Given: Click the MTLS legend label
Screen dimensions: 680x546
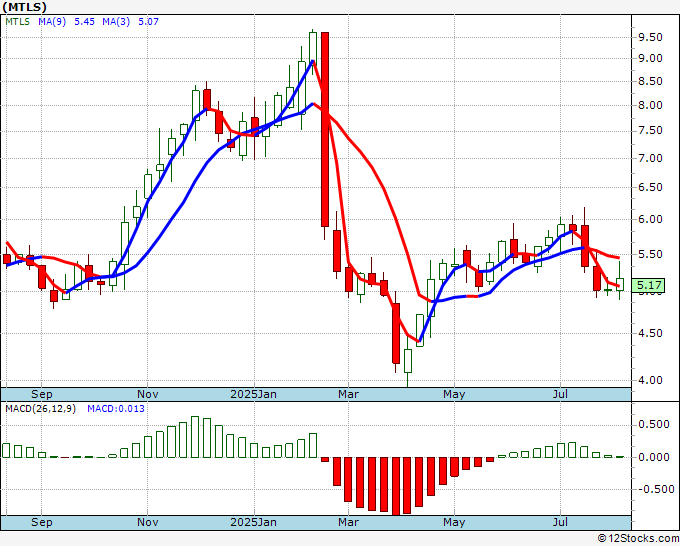Looking at the screenshot, I should [17, 22].
